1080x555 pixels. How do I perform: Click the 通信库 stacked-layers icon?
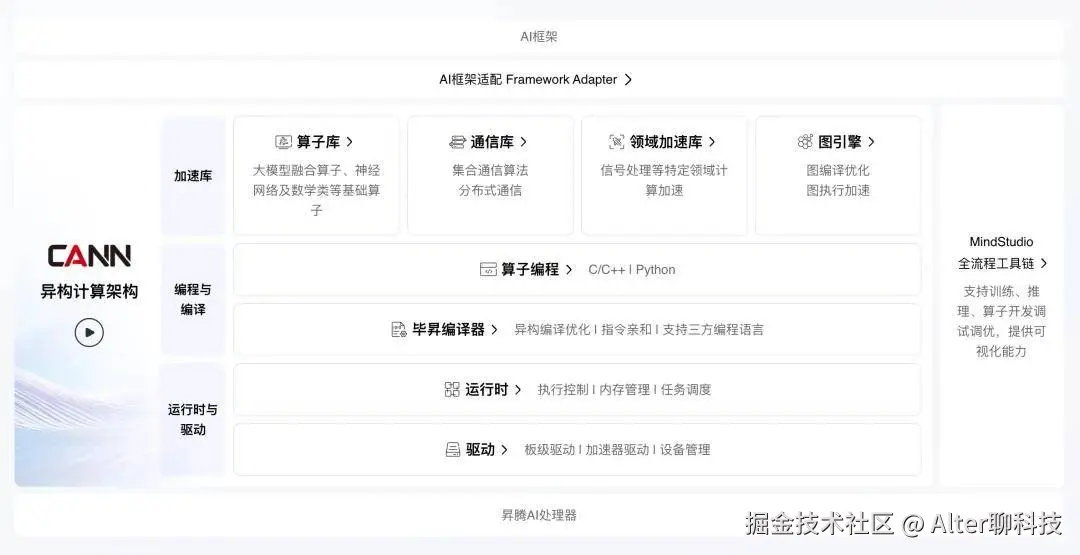457,142
